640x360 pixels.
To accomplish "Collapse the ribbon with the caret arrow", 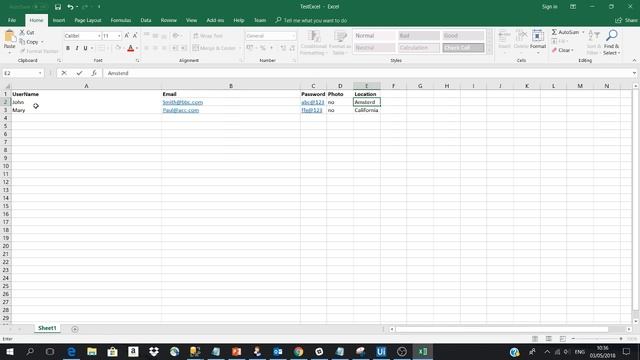I will click(x=634, y=60).
